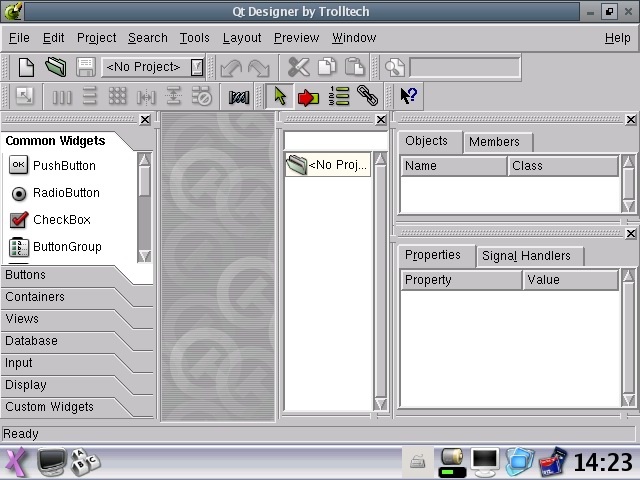This screenshot has width=640, height=480.
Task: Select the ButtonGroup widget
Action: point(67,247)
